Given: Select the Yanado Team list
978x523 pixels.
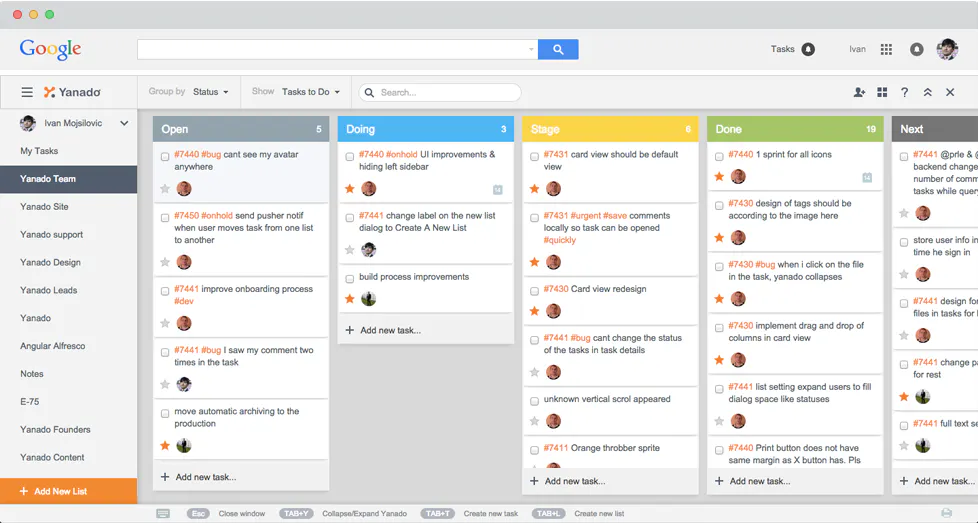Looking at the screenshot, I should pos(69,179).
